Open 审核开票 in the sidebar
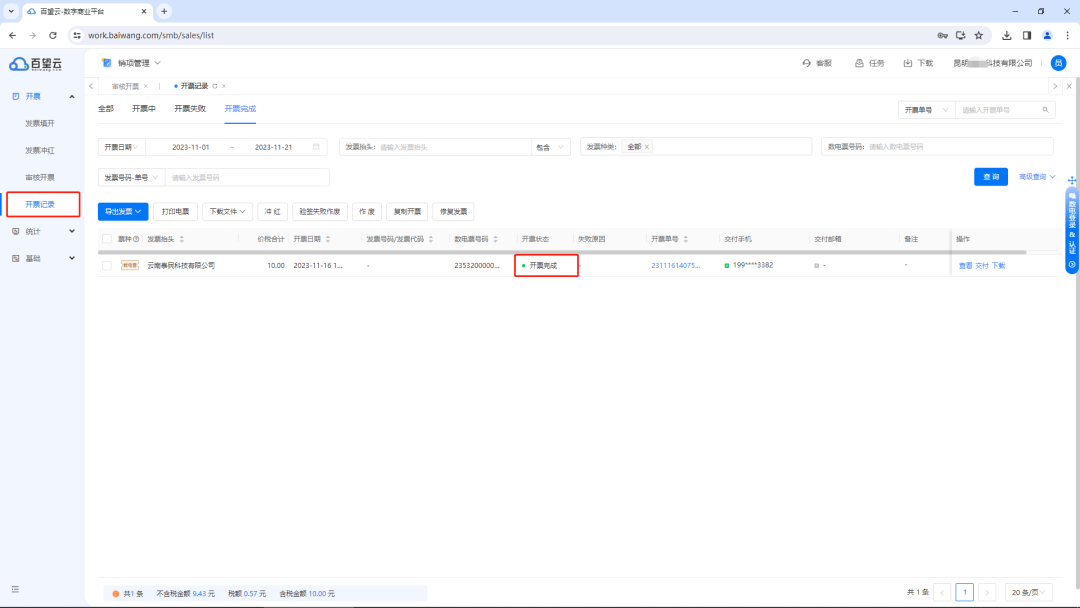 click(40, 177)
